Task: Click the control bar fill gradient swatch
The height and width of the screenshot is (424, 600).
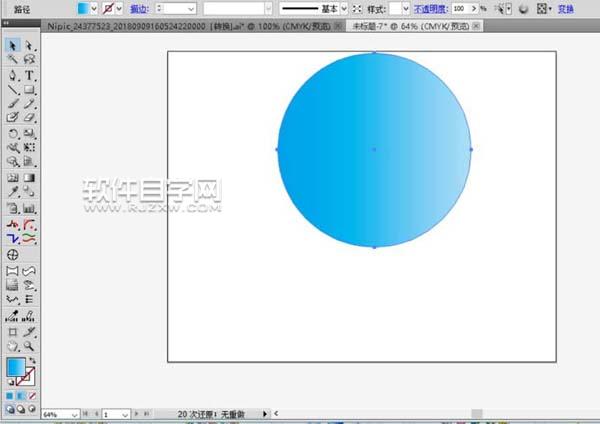Action: 83,8
